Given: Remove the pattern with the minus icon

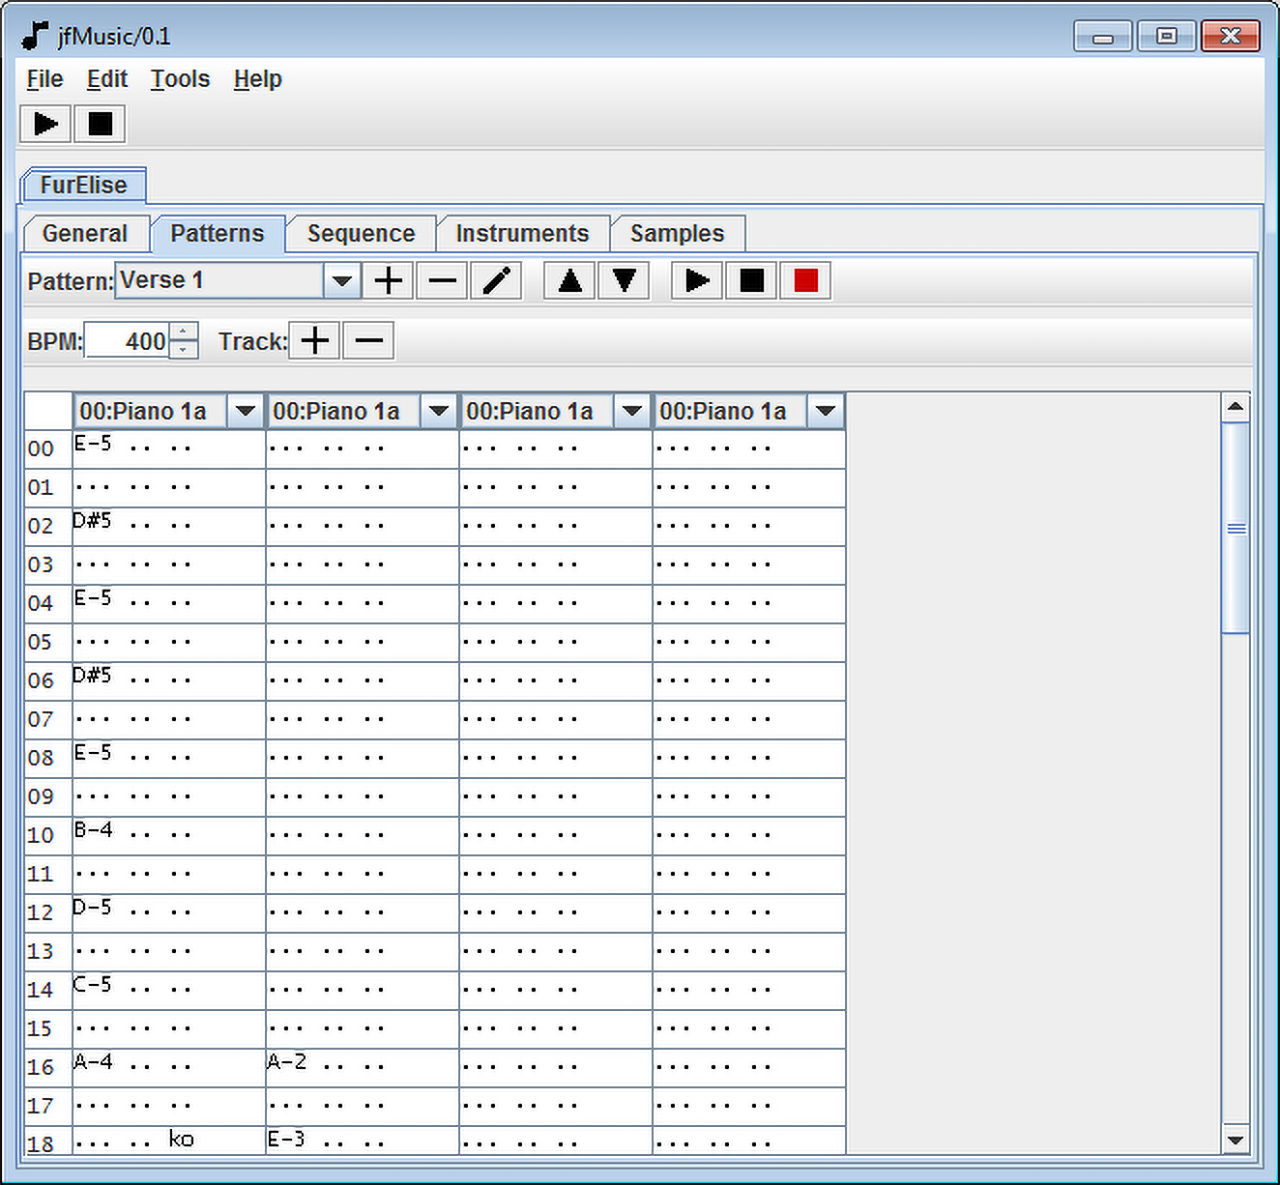Looking at the screenshot, I should coord(442,281).
